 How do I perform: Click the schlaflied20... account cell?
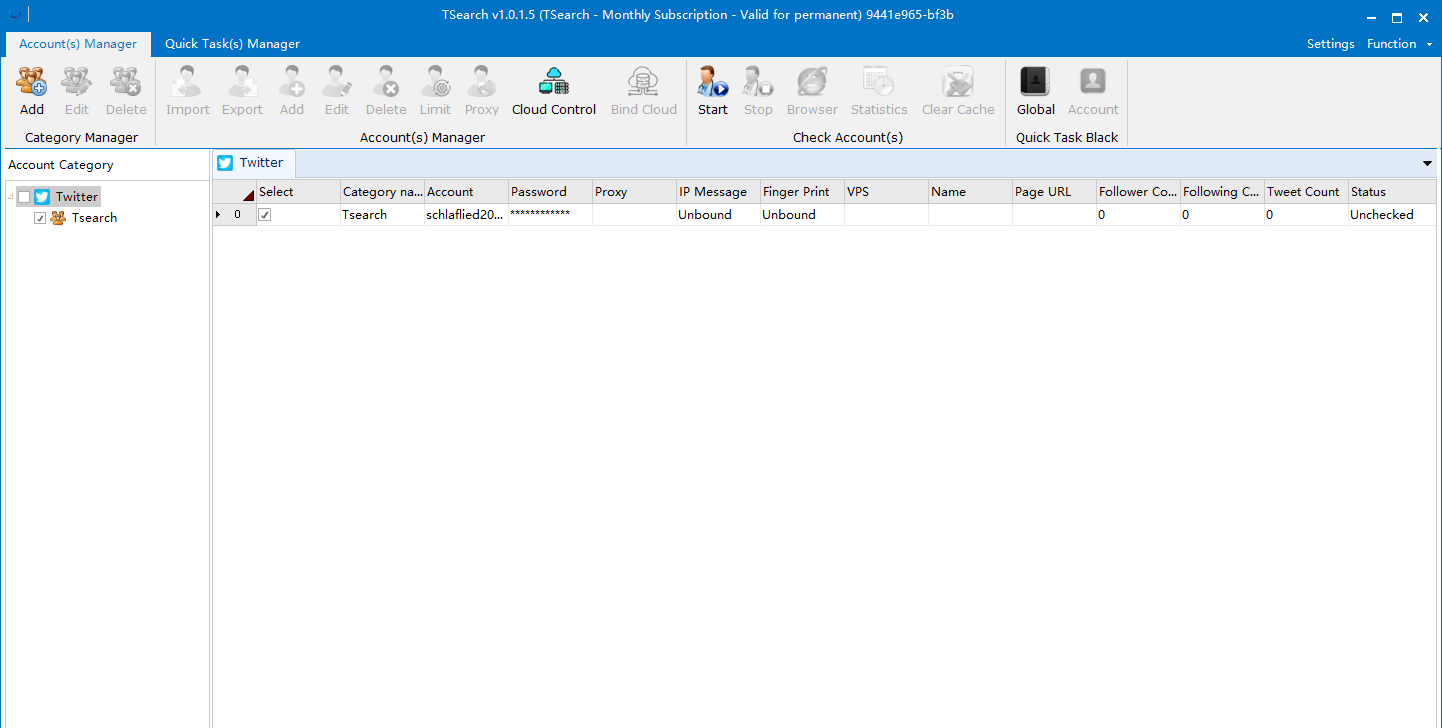tap(466, 215)
